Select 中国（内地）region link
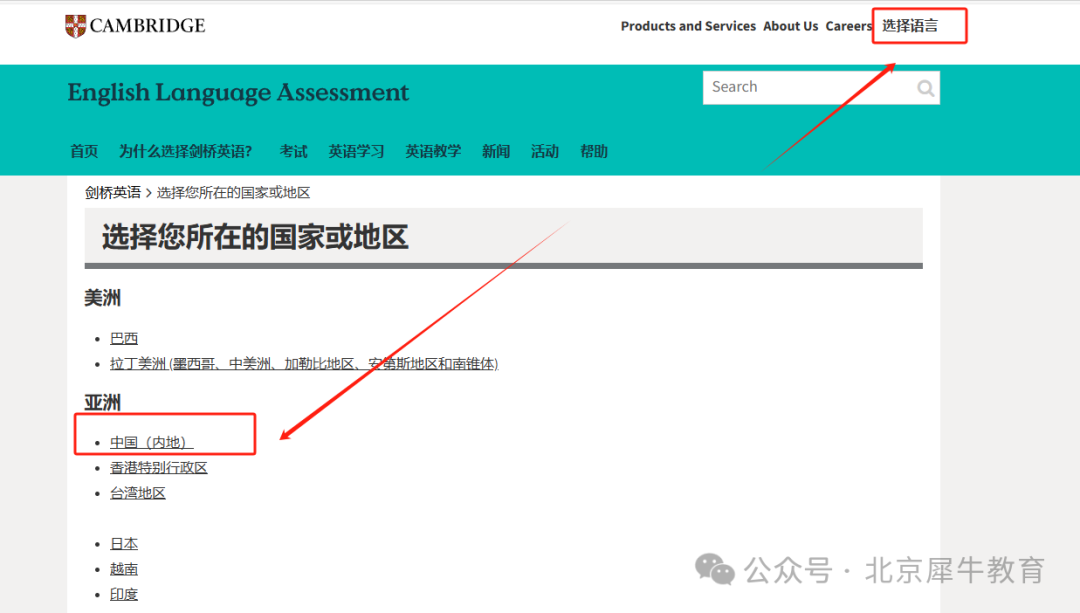This screenshot has height=613, width=1080. 151,442
